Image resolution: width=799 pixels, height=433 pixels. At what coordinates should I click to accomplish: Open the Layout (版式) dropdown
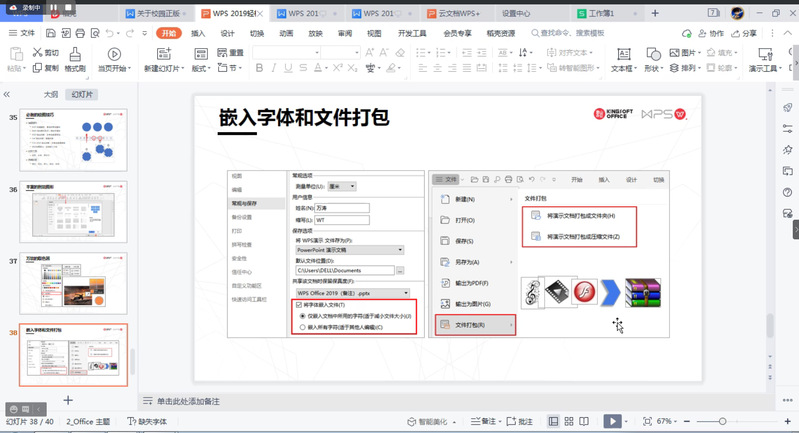click(x=202, y=69)
